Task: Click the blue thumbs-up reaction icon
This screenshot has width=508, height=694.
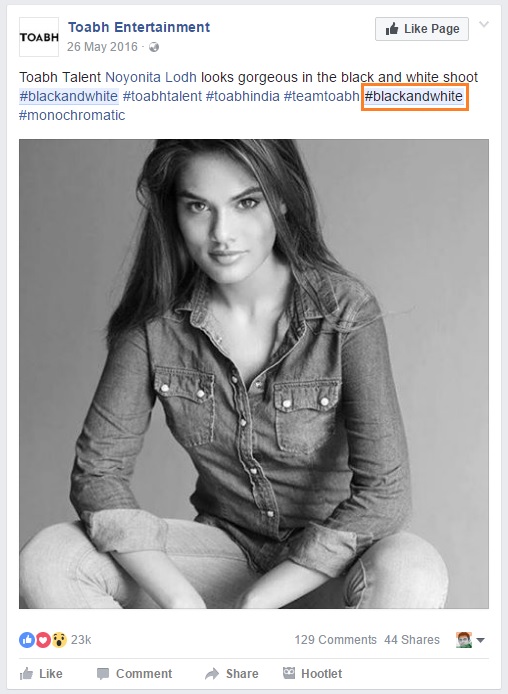Action: (27, 640)
